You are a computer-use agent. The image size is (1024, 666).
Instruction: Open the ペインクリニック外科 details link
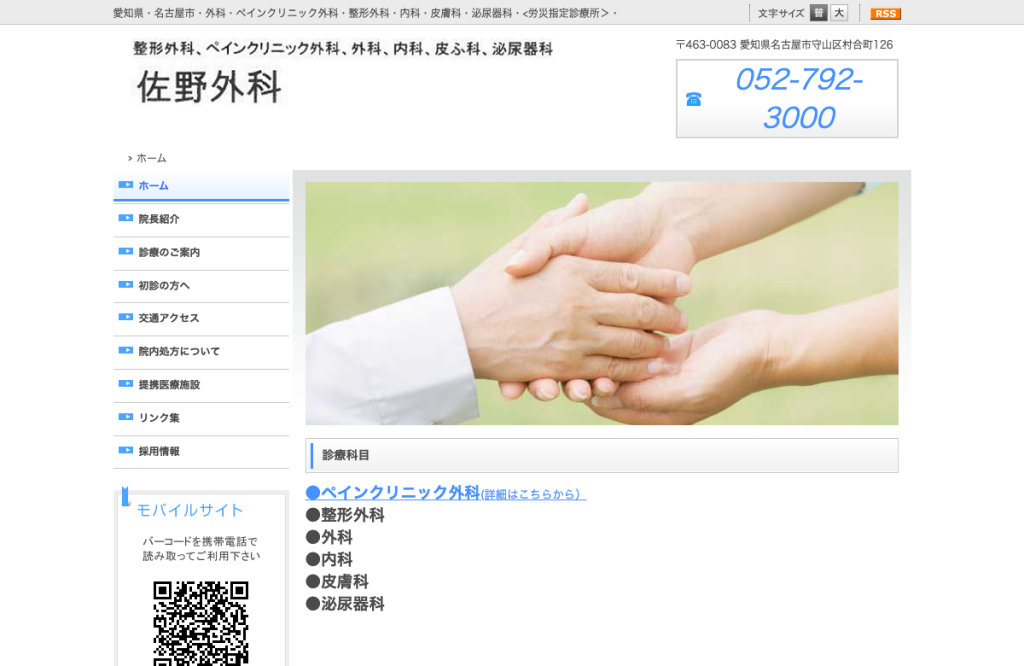(x=445, y=493)
